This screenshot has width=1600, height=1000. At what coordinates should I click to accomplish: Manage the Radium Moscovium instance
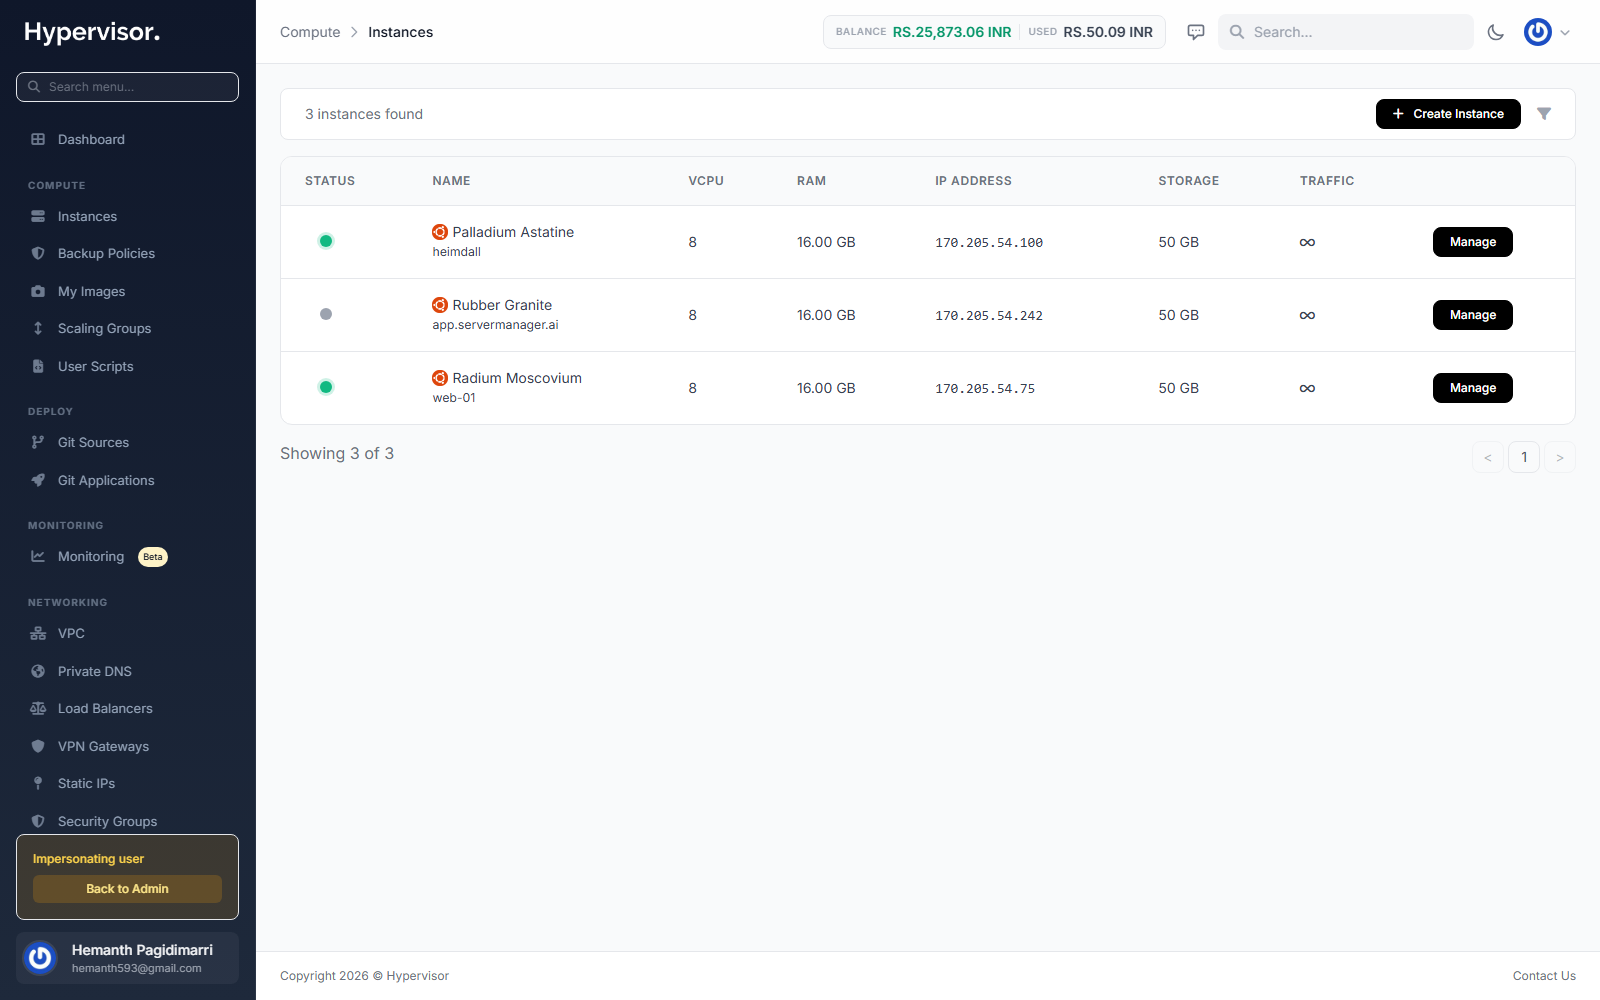[1473, 388]
